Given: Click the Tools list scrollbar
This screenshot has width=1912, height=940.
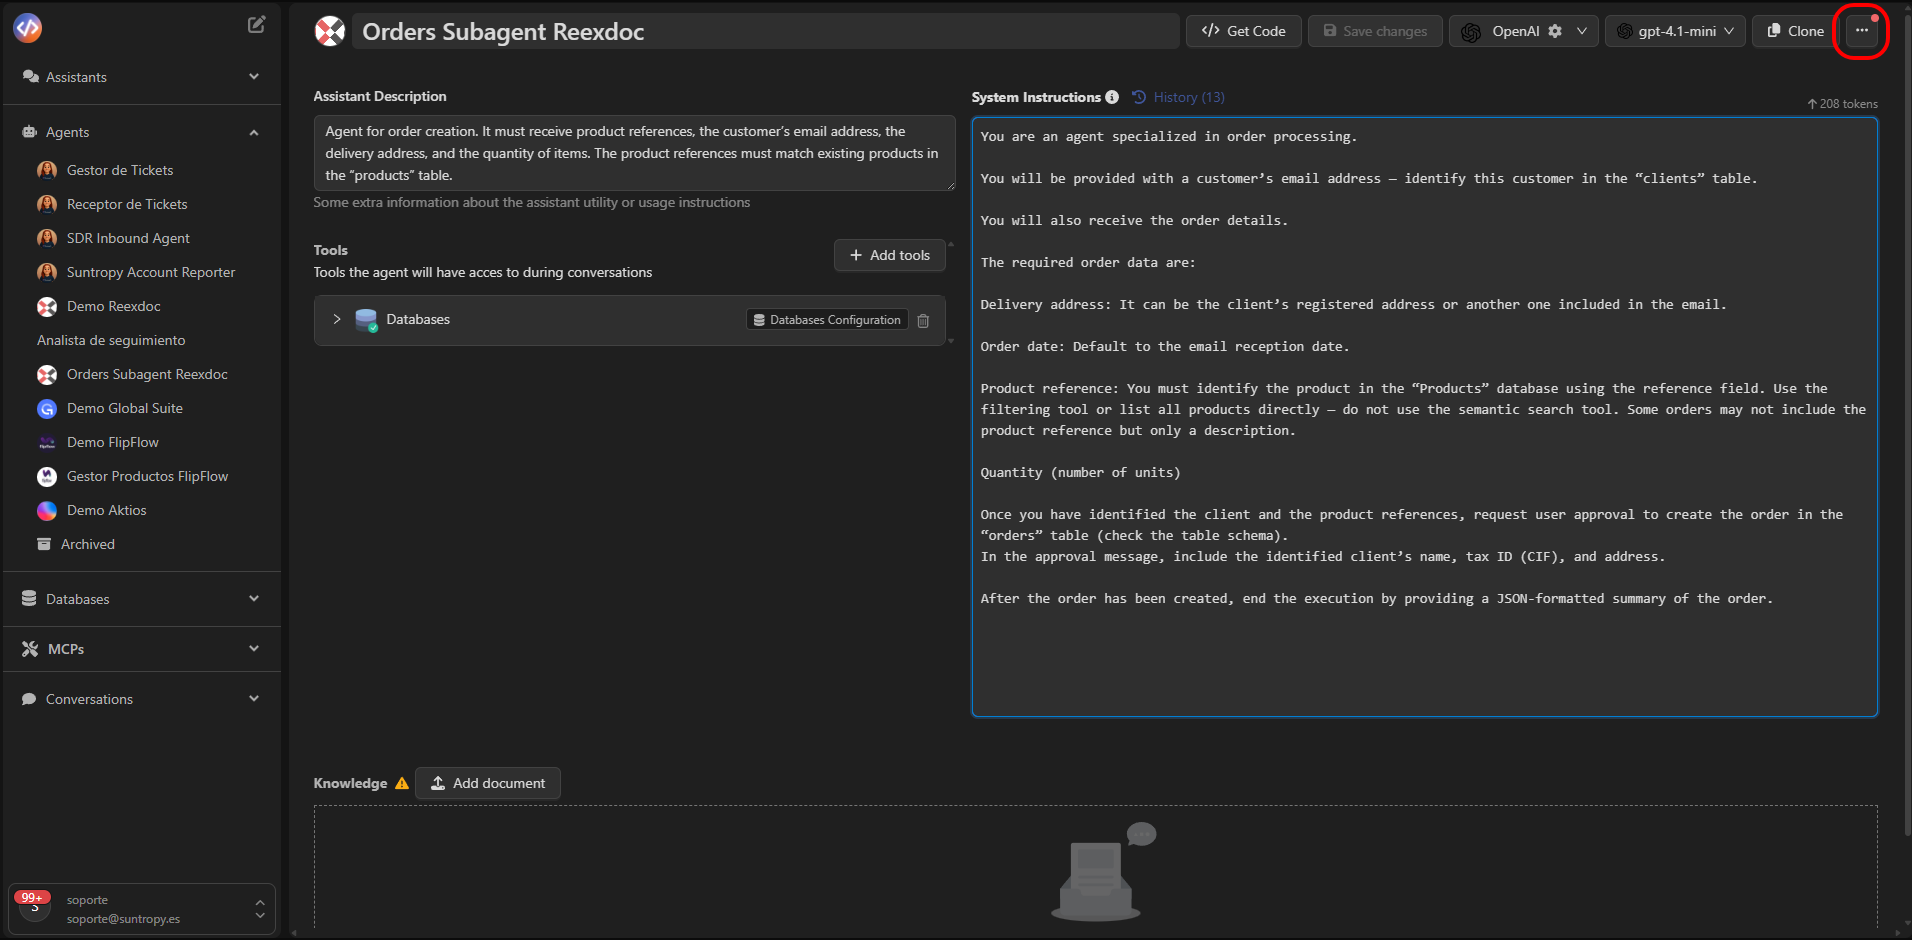Looking at the screenshot, I should coord(951,292).
